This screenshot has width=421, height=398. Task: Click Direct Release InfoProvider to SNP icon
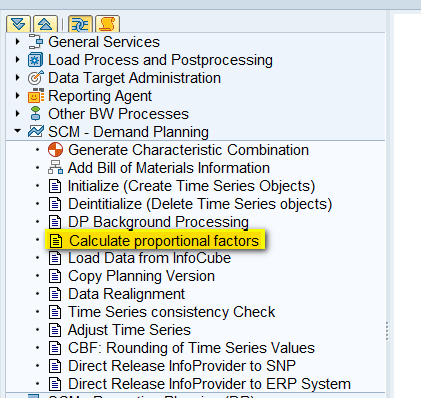(x=55, y=366)
